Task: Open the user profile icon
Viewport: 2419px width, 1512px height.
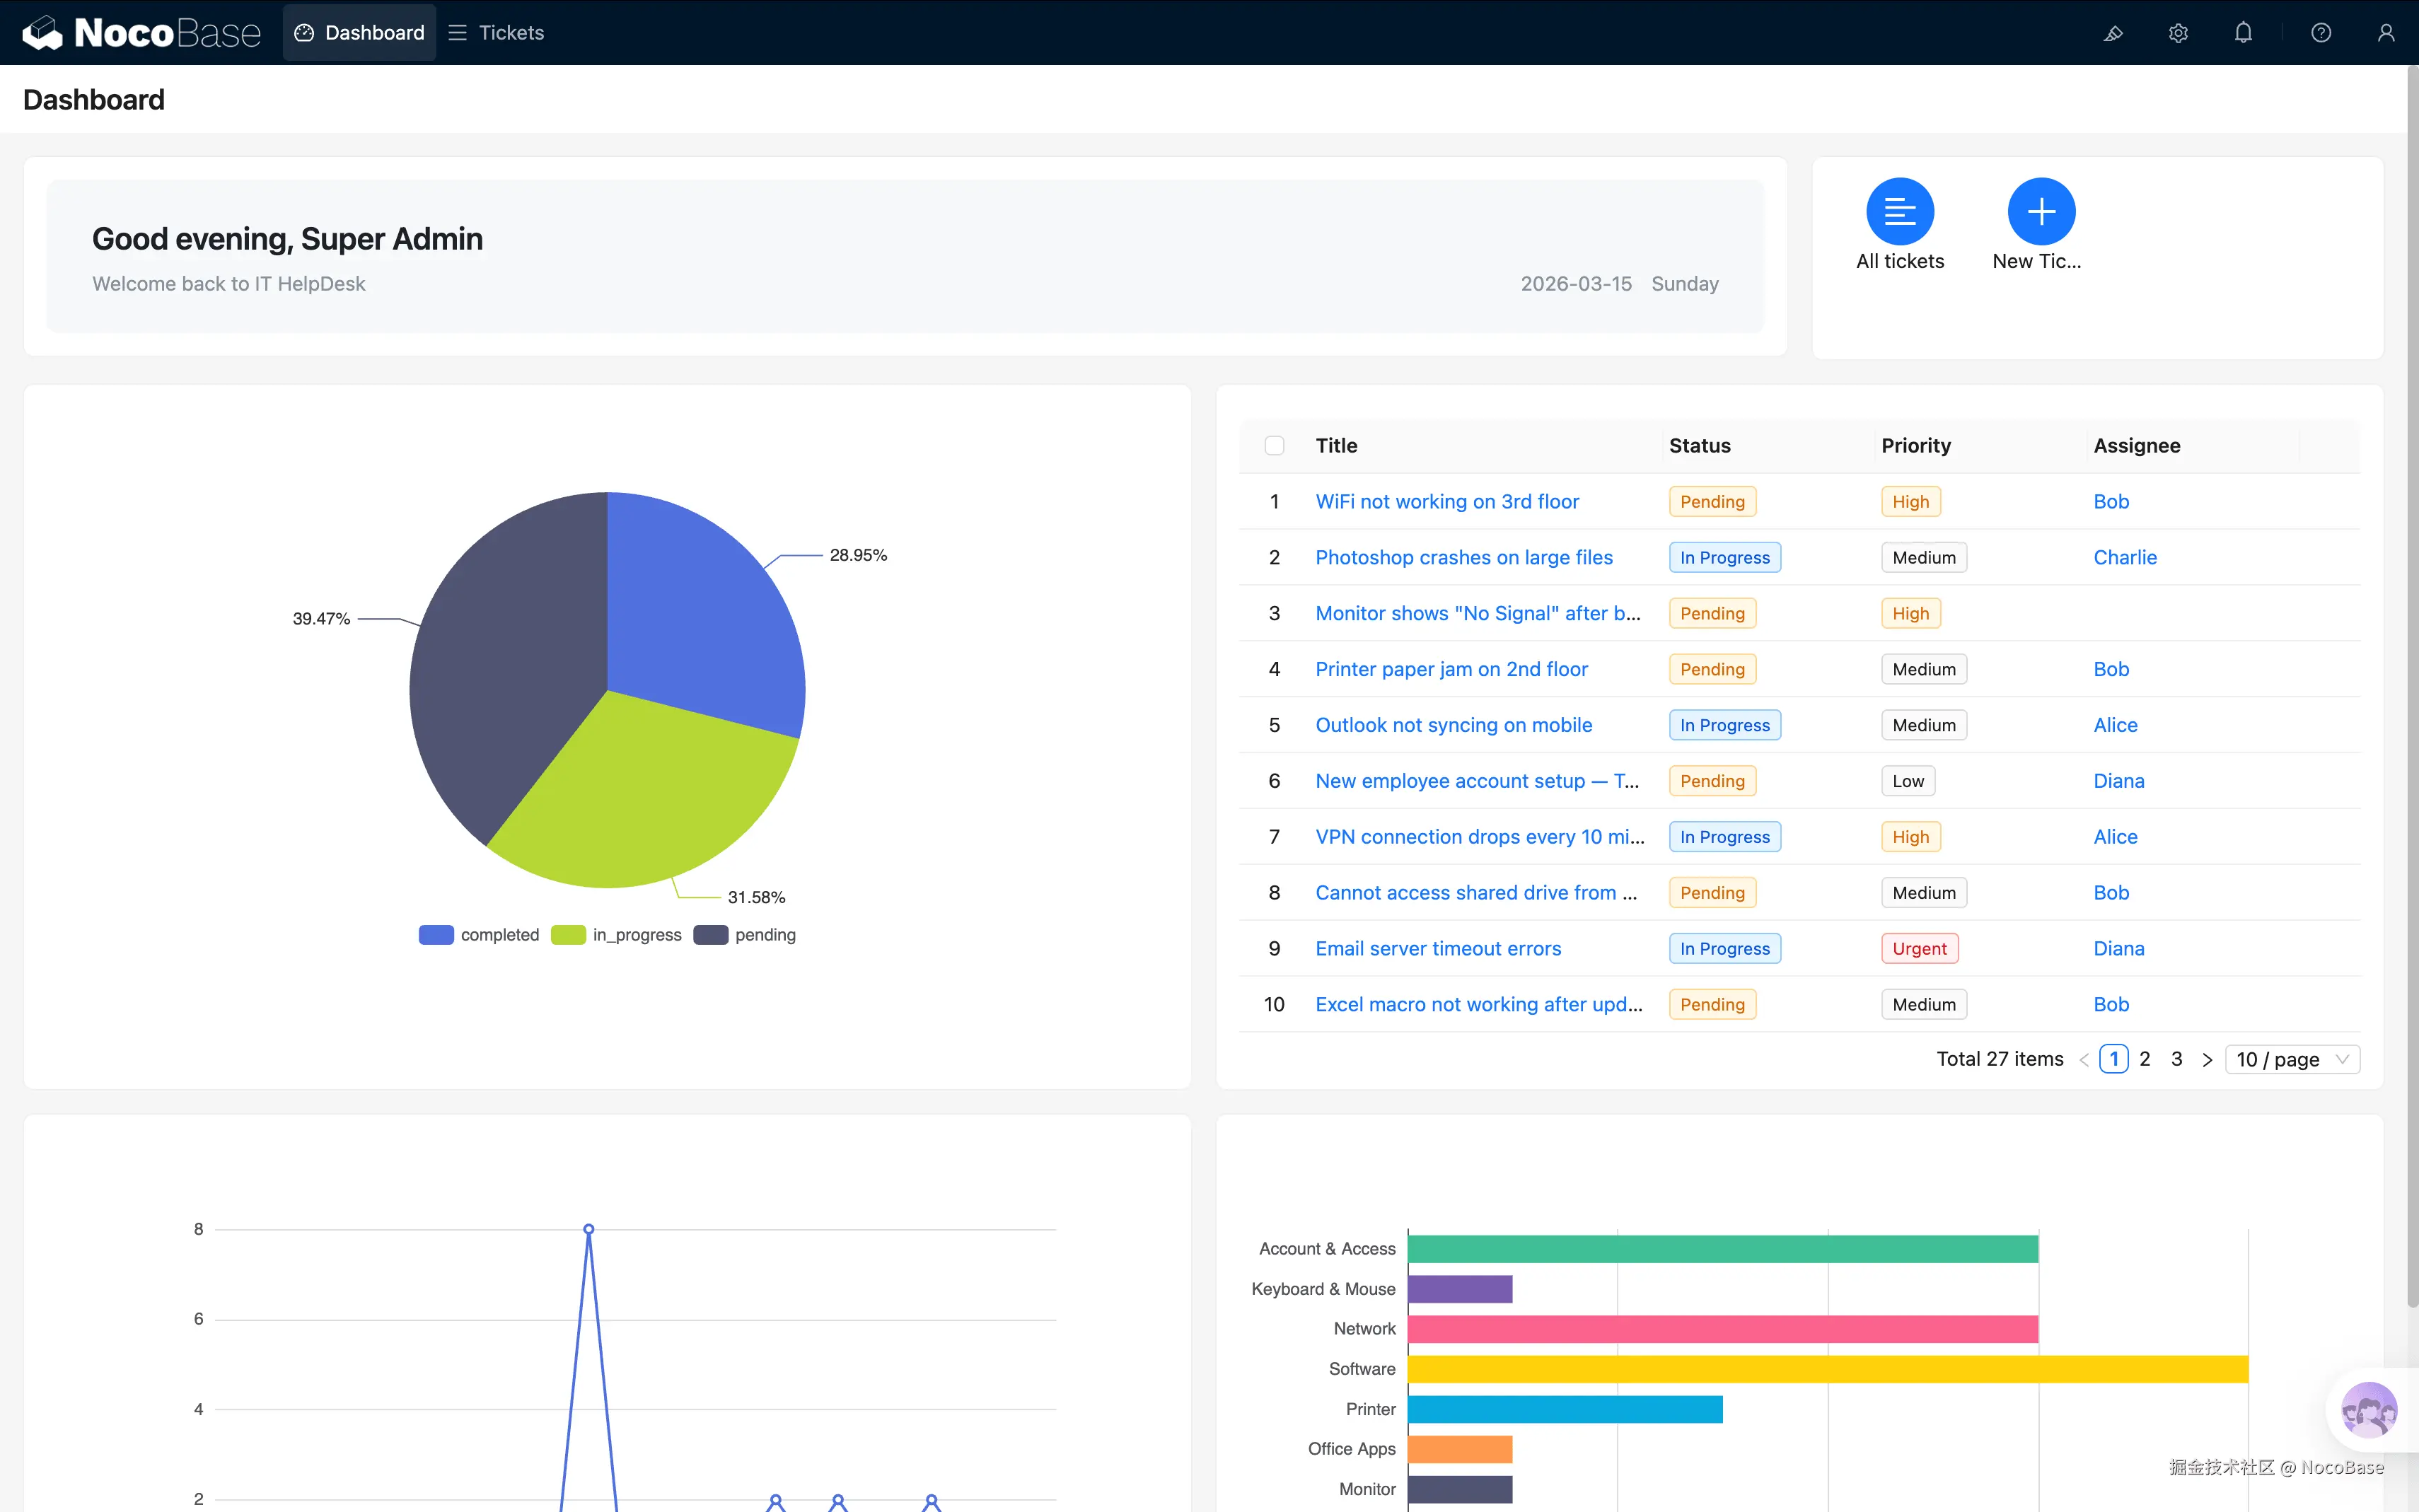Action: click(2386, 33)
